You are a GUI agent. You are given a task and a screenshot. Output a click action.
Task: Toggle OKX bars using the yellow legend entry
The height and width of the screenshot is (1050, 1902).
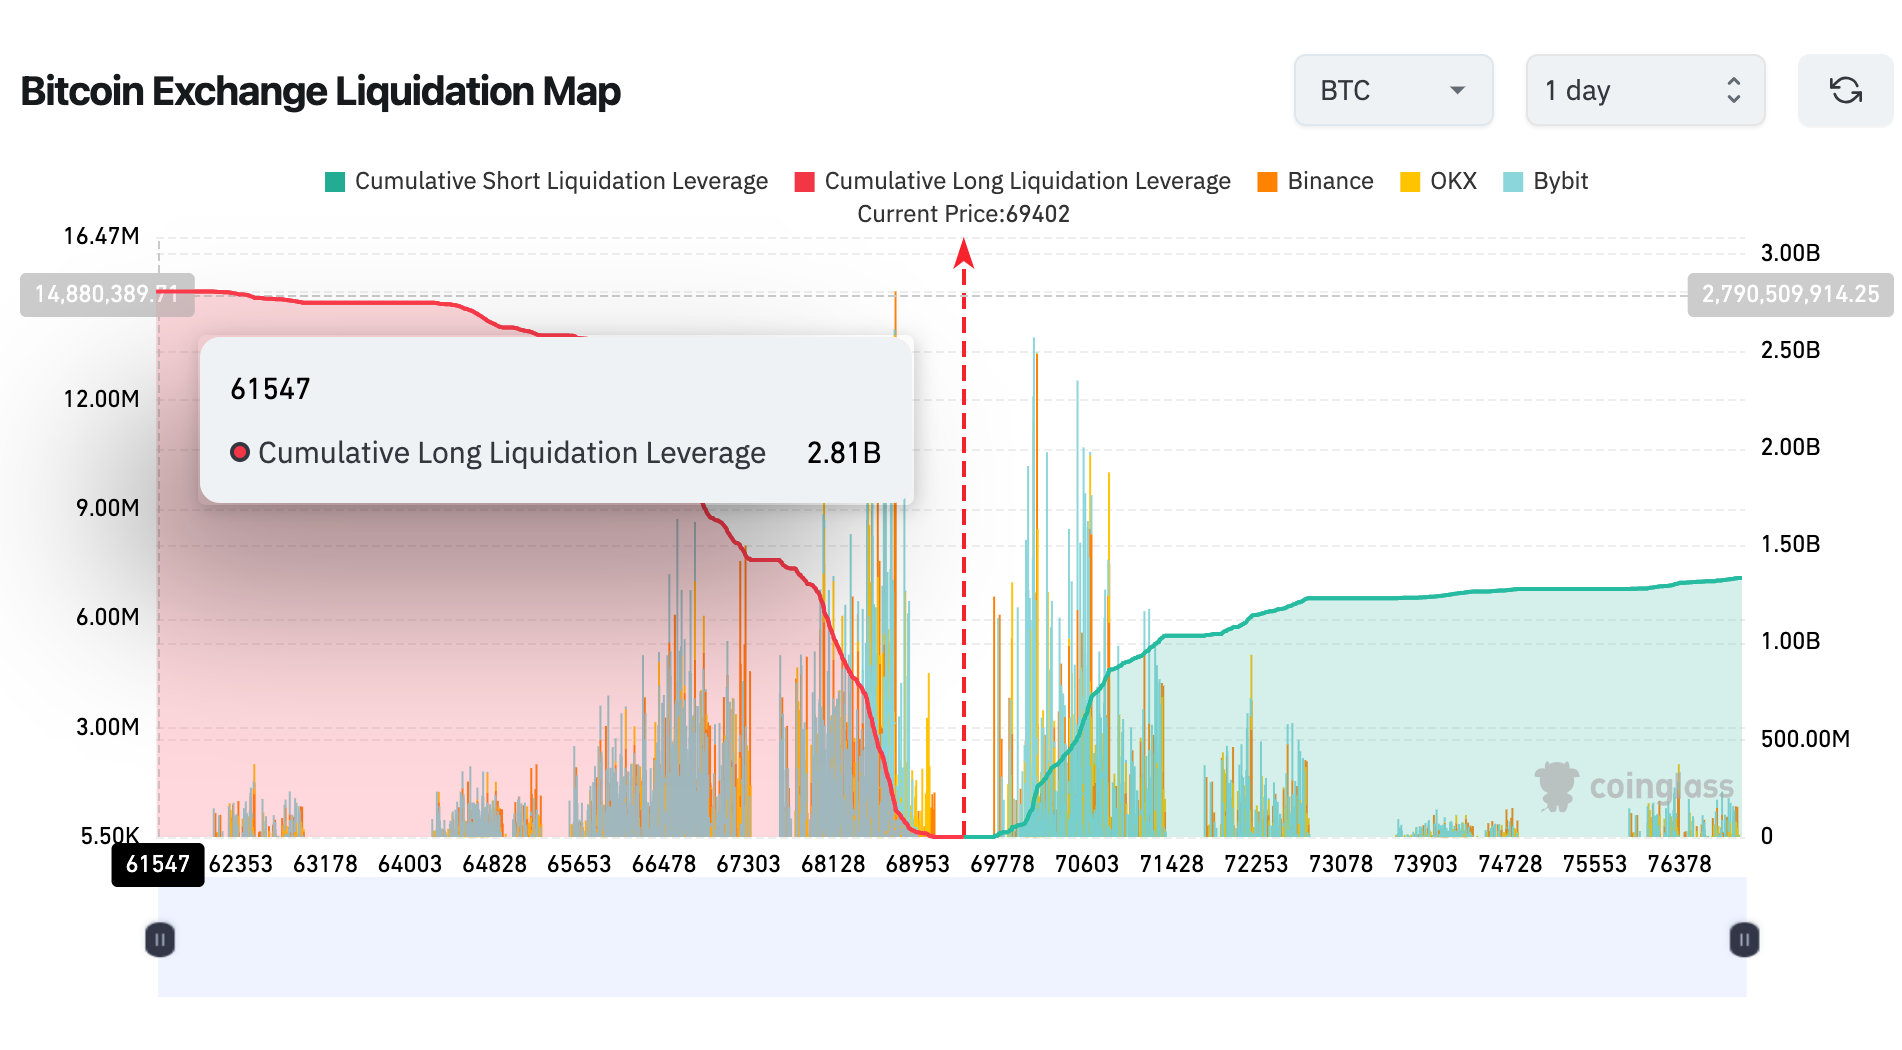click(x=1408, y=181)
